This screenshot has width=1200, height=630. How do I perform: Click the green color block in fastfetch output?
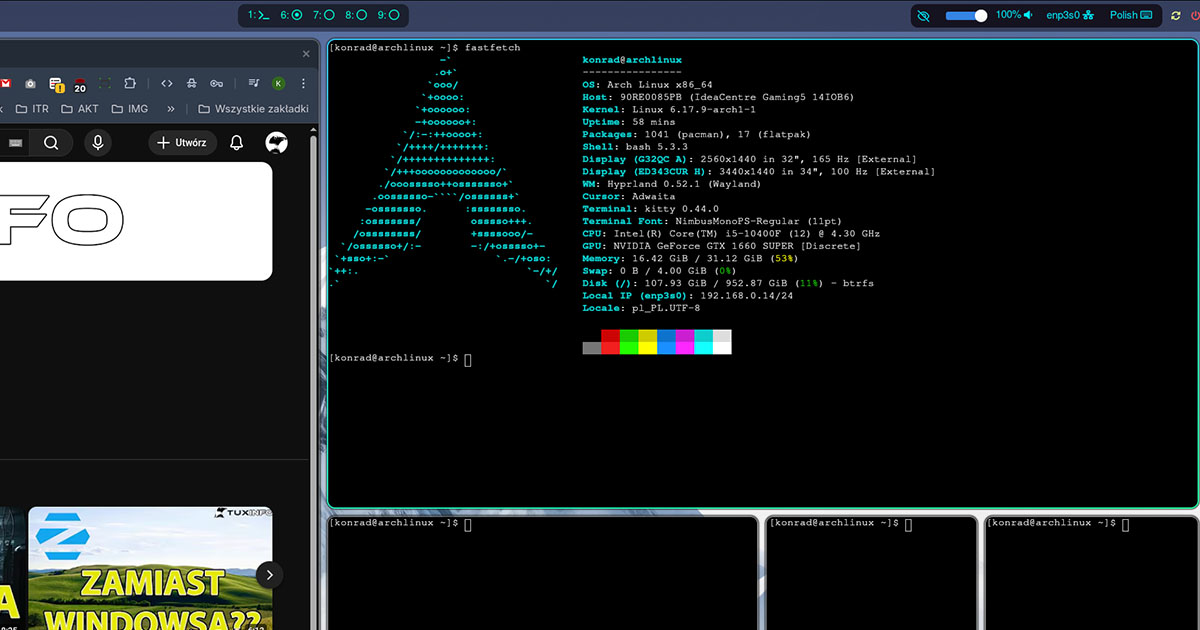[x=629, y=342]
